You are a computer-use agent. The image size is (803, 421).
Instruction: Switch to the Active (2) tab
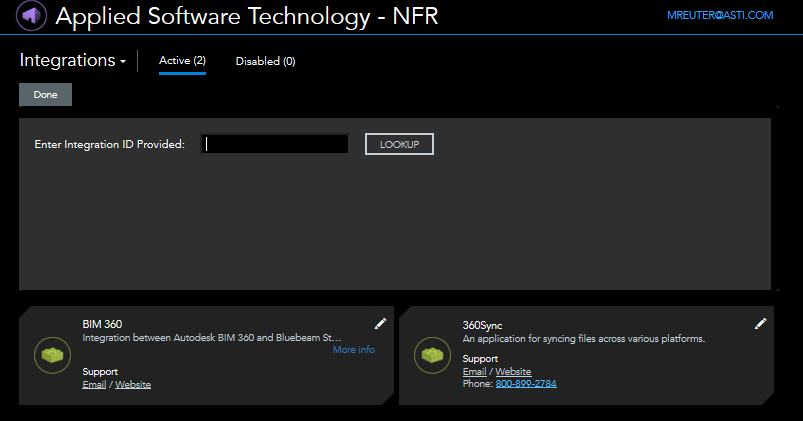(x=182, y=61)
